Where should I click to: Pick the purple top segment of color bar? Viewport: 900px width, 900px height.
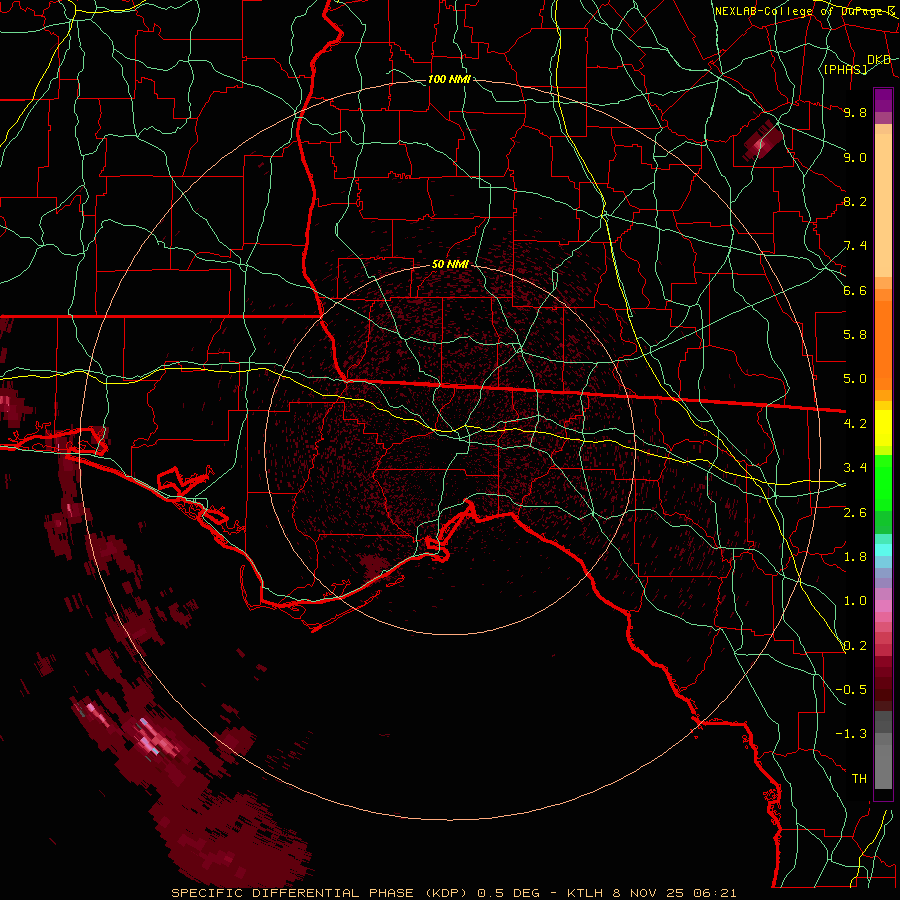(x=883, y=100)
